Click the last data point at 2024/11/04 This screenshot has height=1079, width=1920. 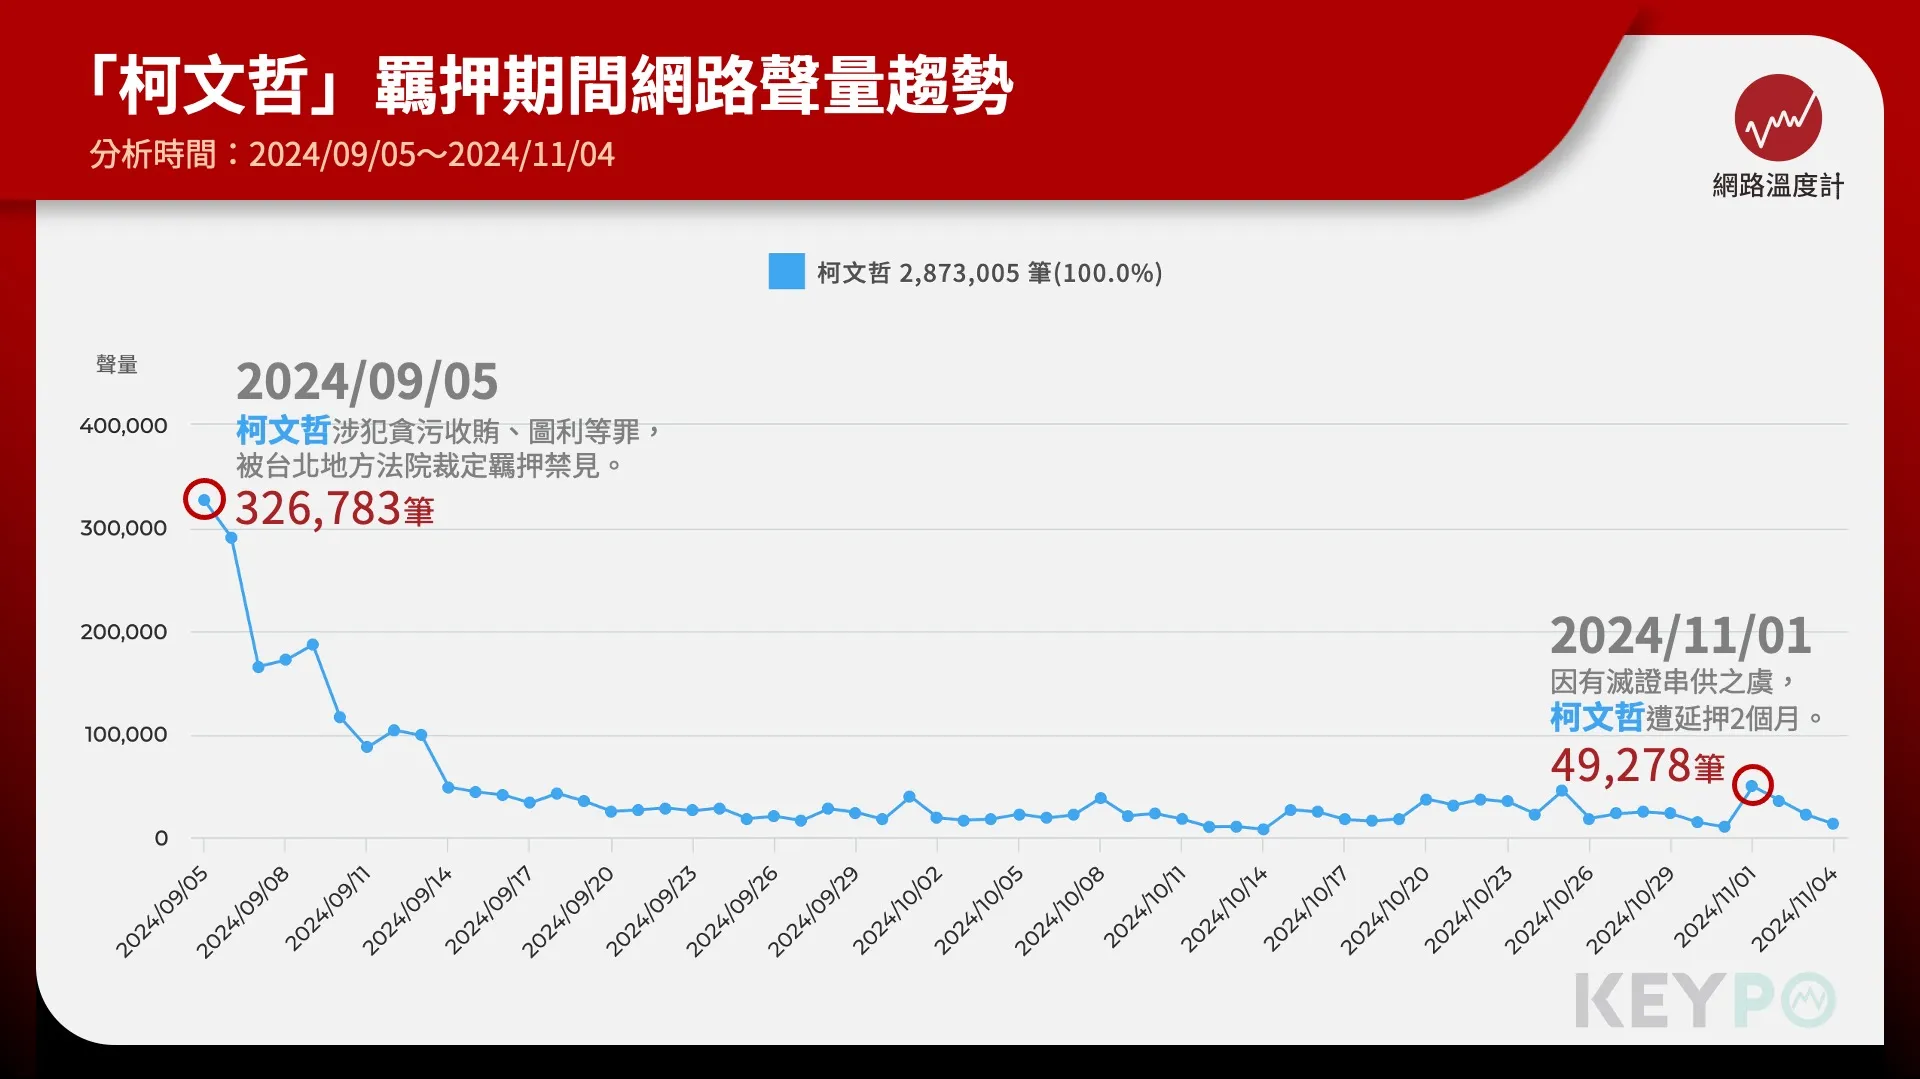1833,824
